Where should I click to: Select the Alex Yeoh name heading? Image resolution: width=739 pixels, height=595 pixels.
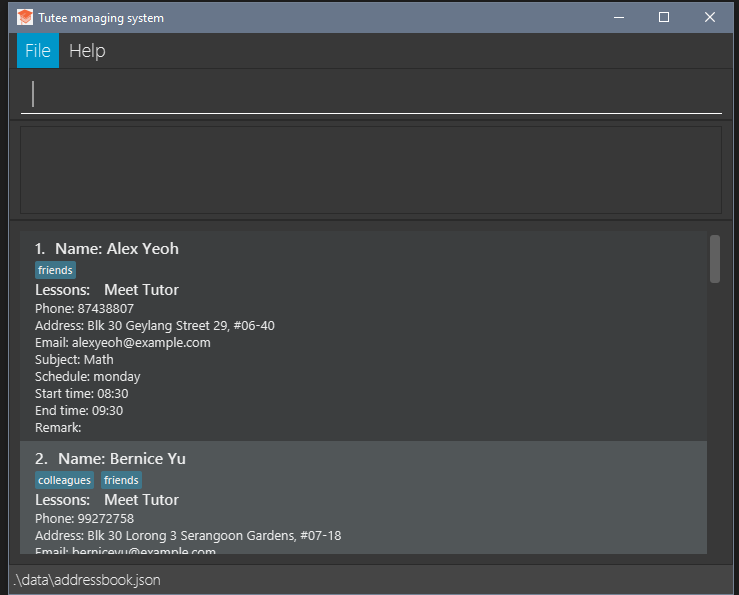(116, 249)
